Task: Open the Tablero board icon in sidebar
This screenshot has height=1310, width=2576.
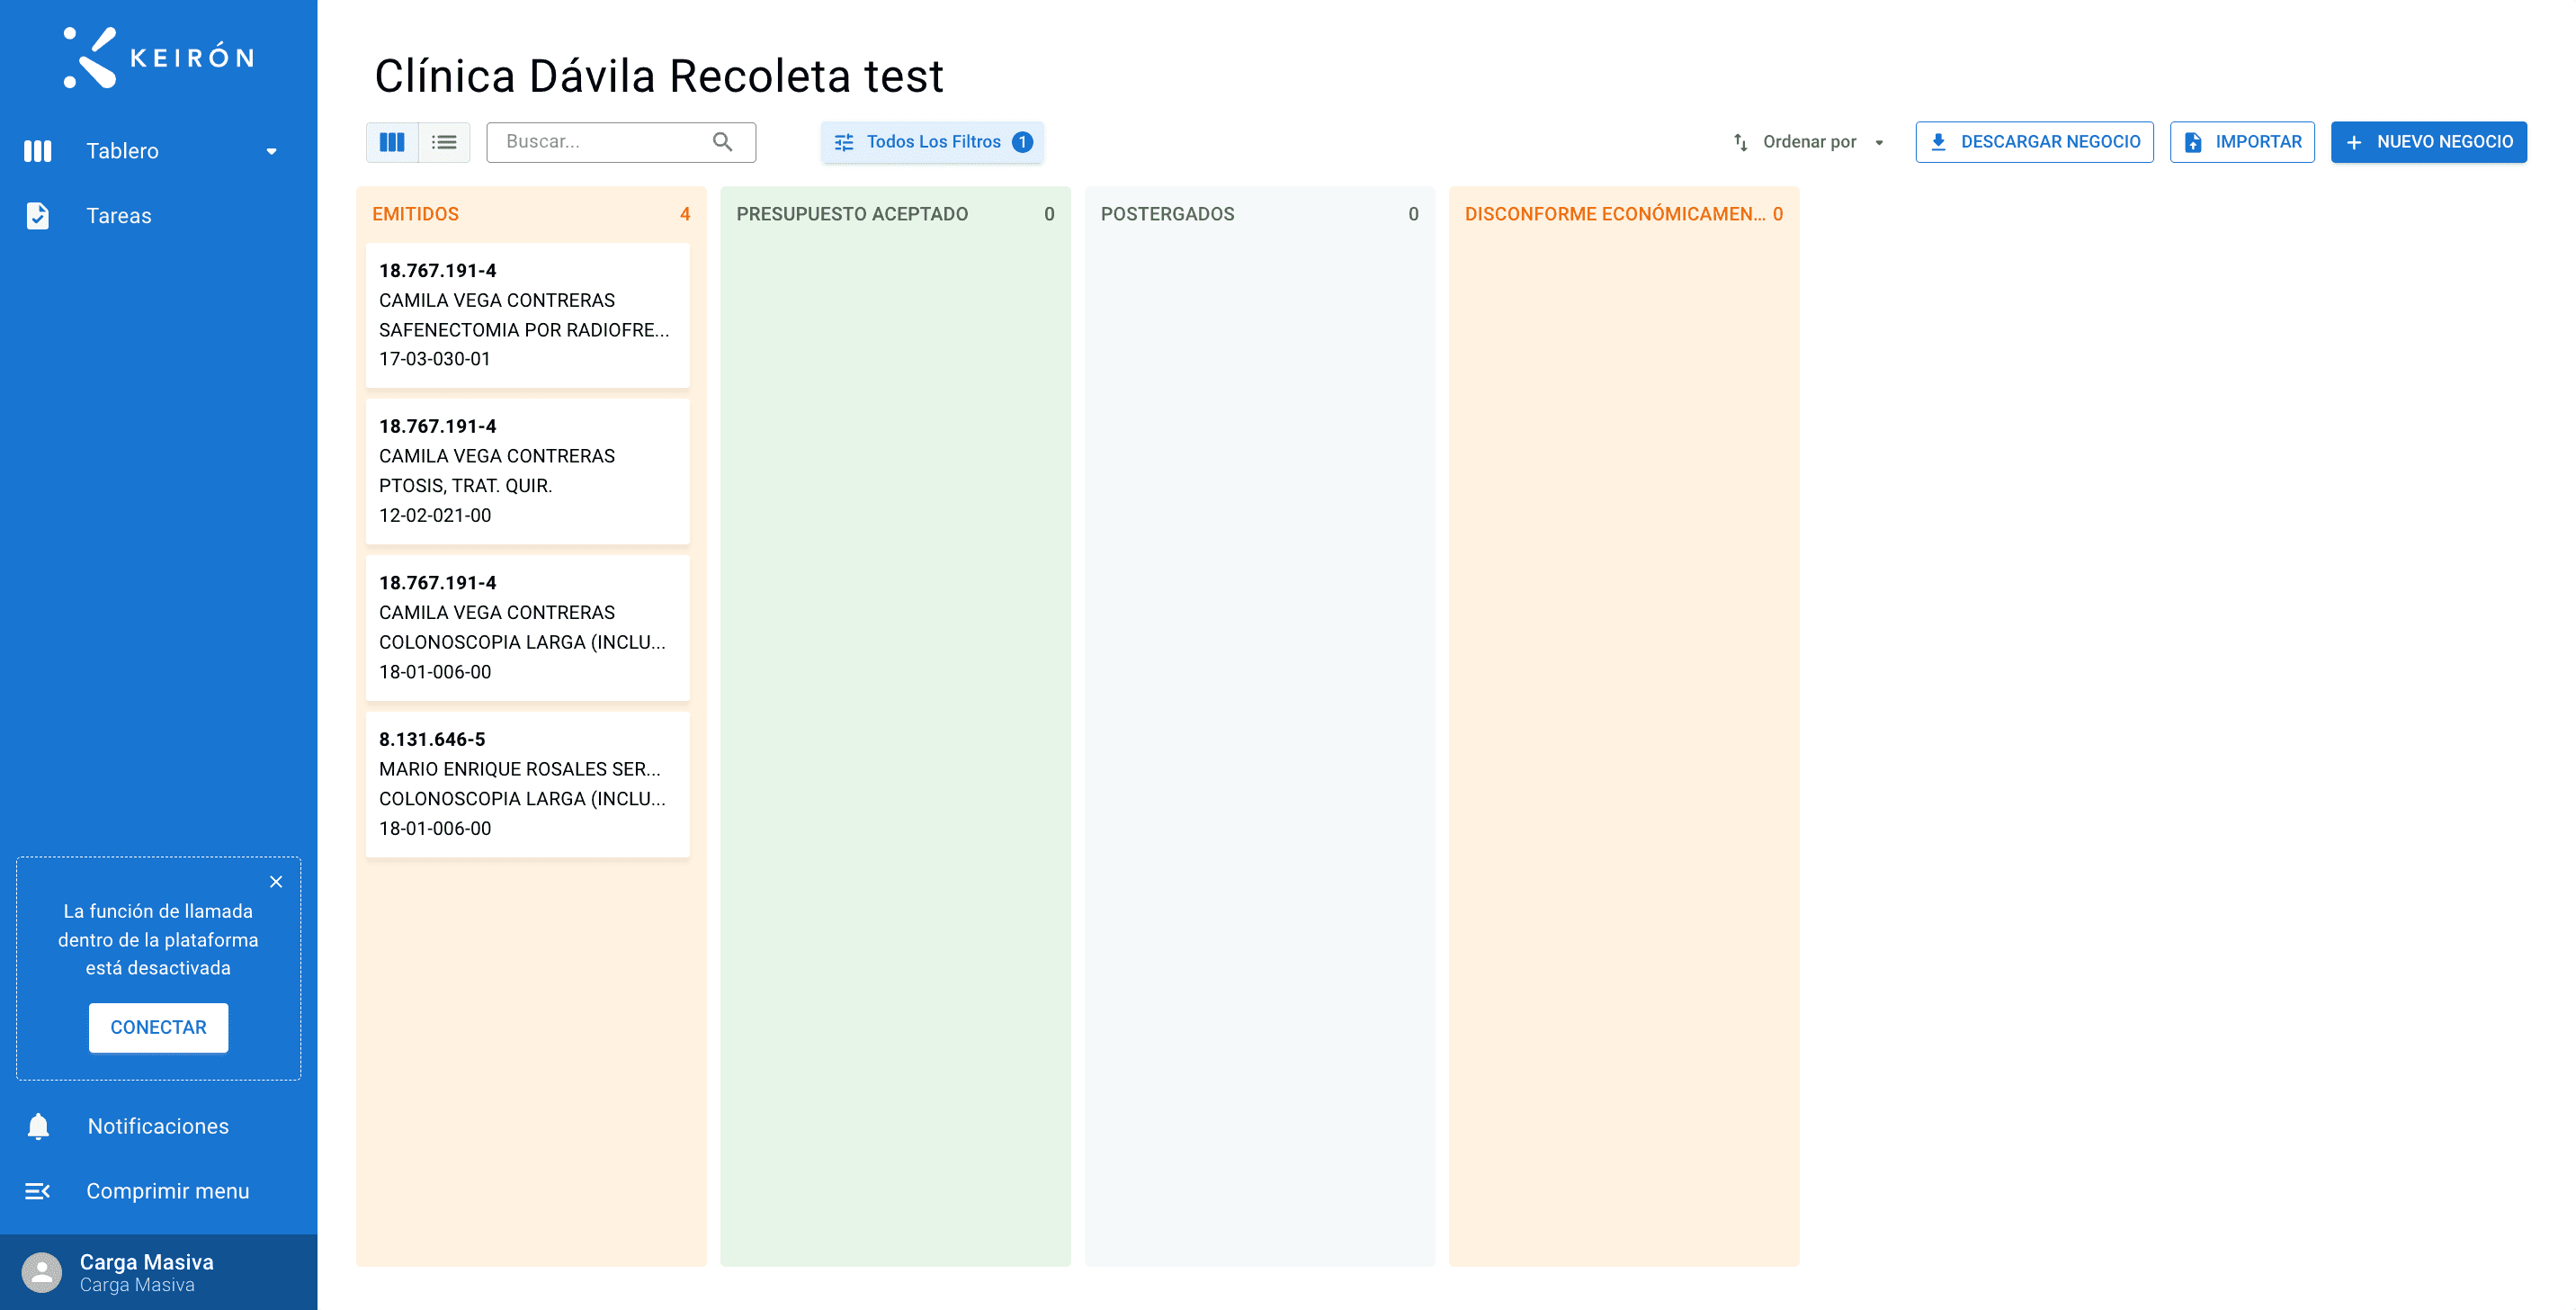Action: point(38,151)
